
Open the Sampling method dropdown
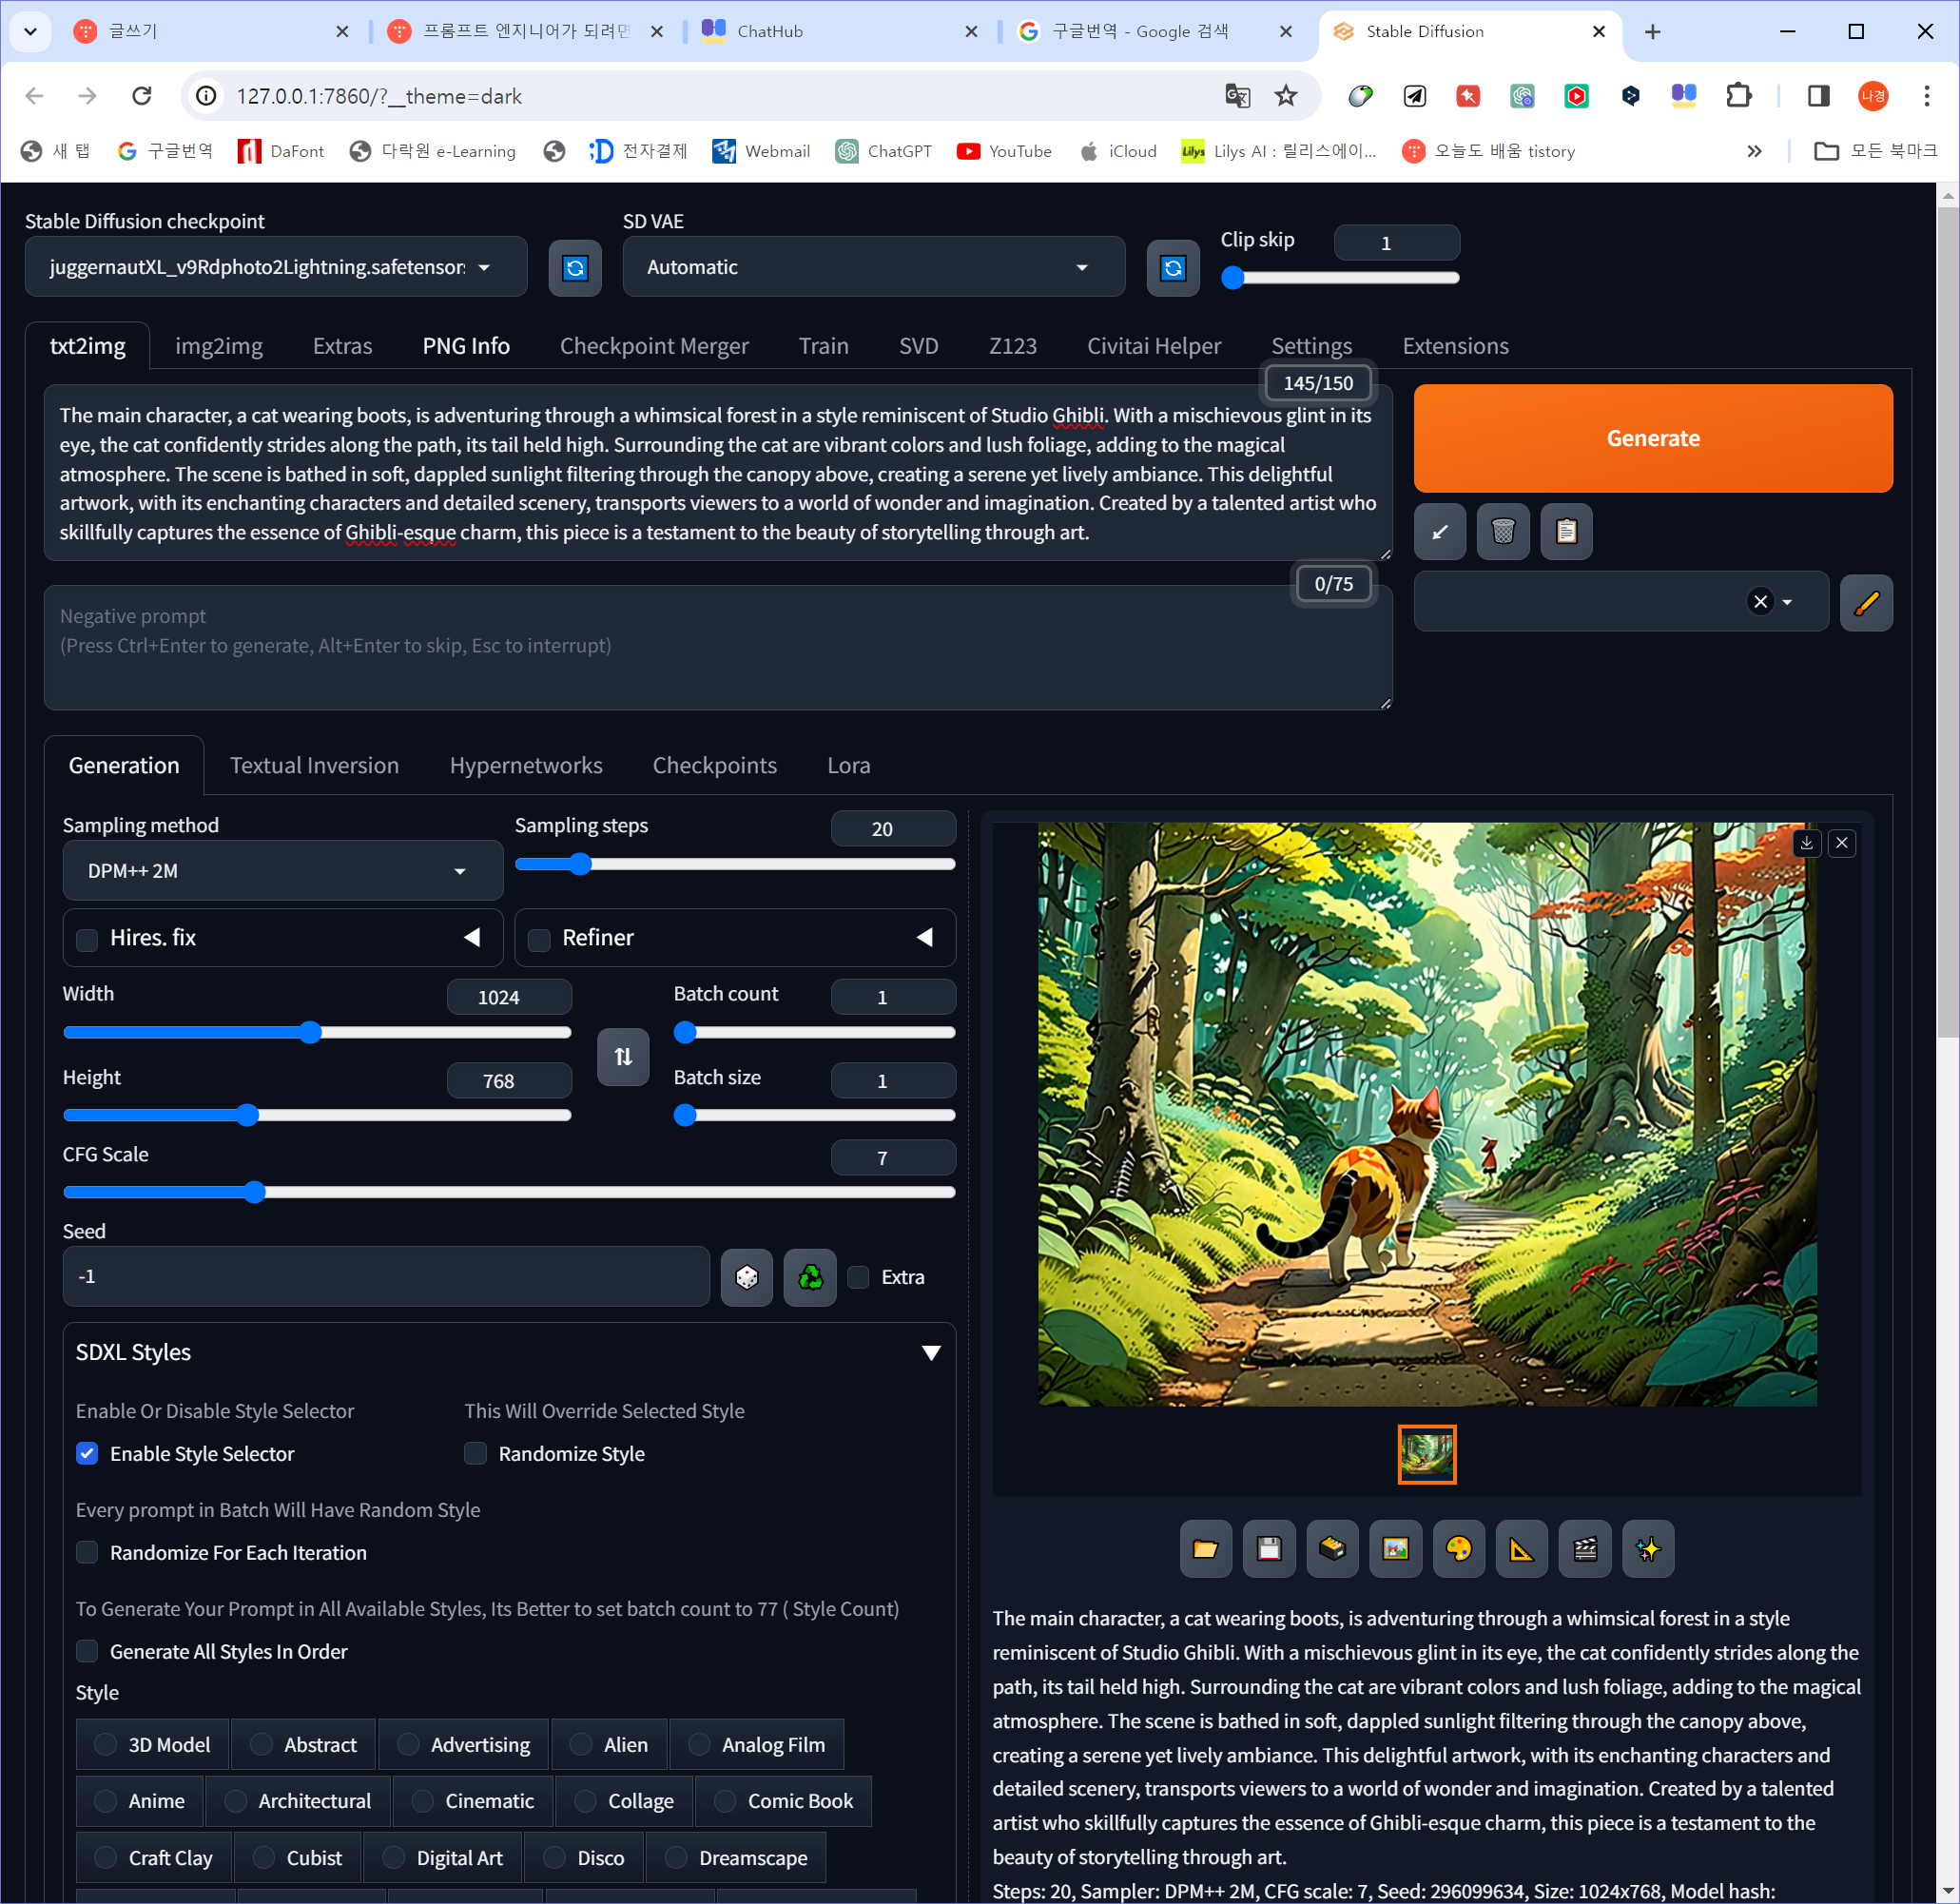(x=282, y=871)
